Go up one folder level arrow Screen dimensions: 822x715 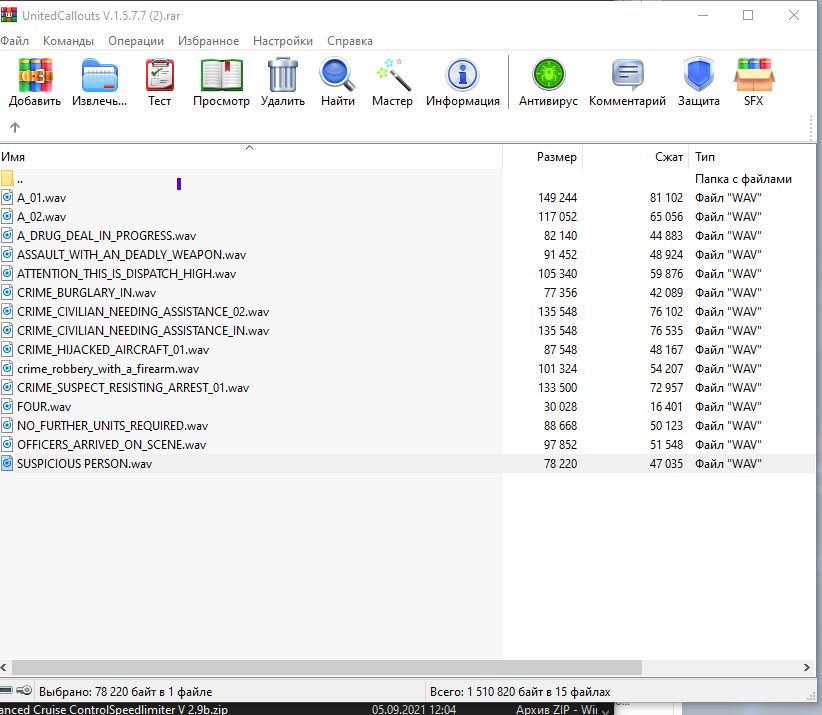(x=15, y=127)
